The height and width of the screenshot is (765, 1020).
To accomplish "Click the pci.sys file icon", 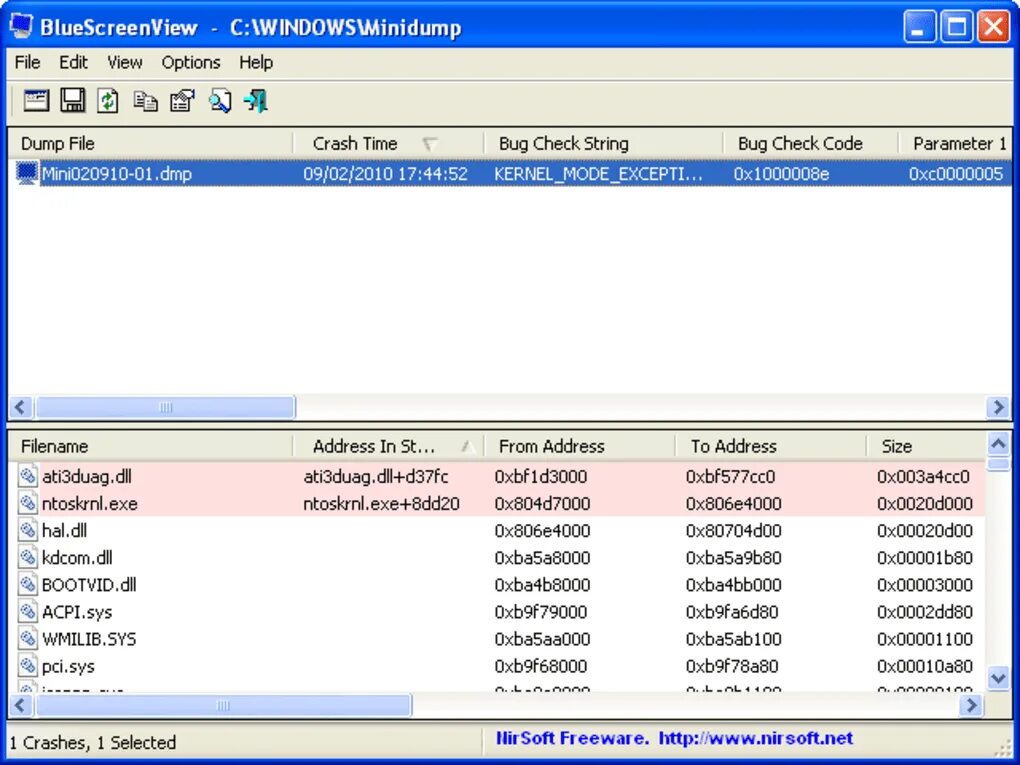I will coord(27,666).
